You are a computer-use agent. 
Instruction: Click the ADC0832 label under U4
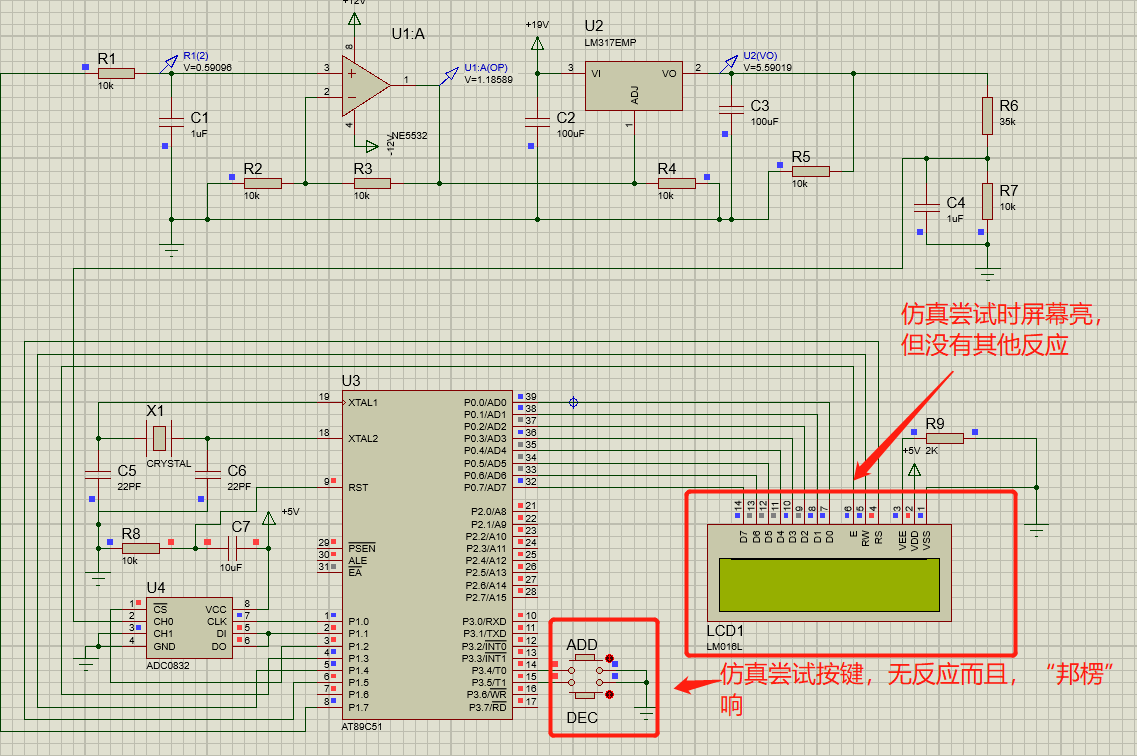tap(168, 665)
